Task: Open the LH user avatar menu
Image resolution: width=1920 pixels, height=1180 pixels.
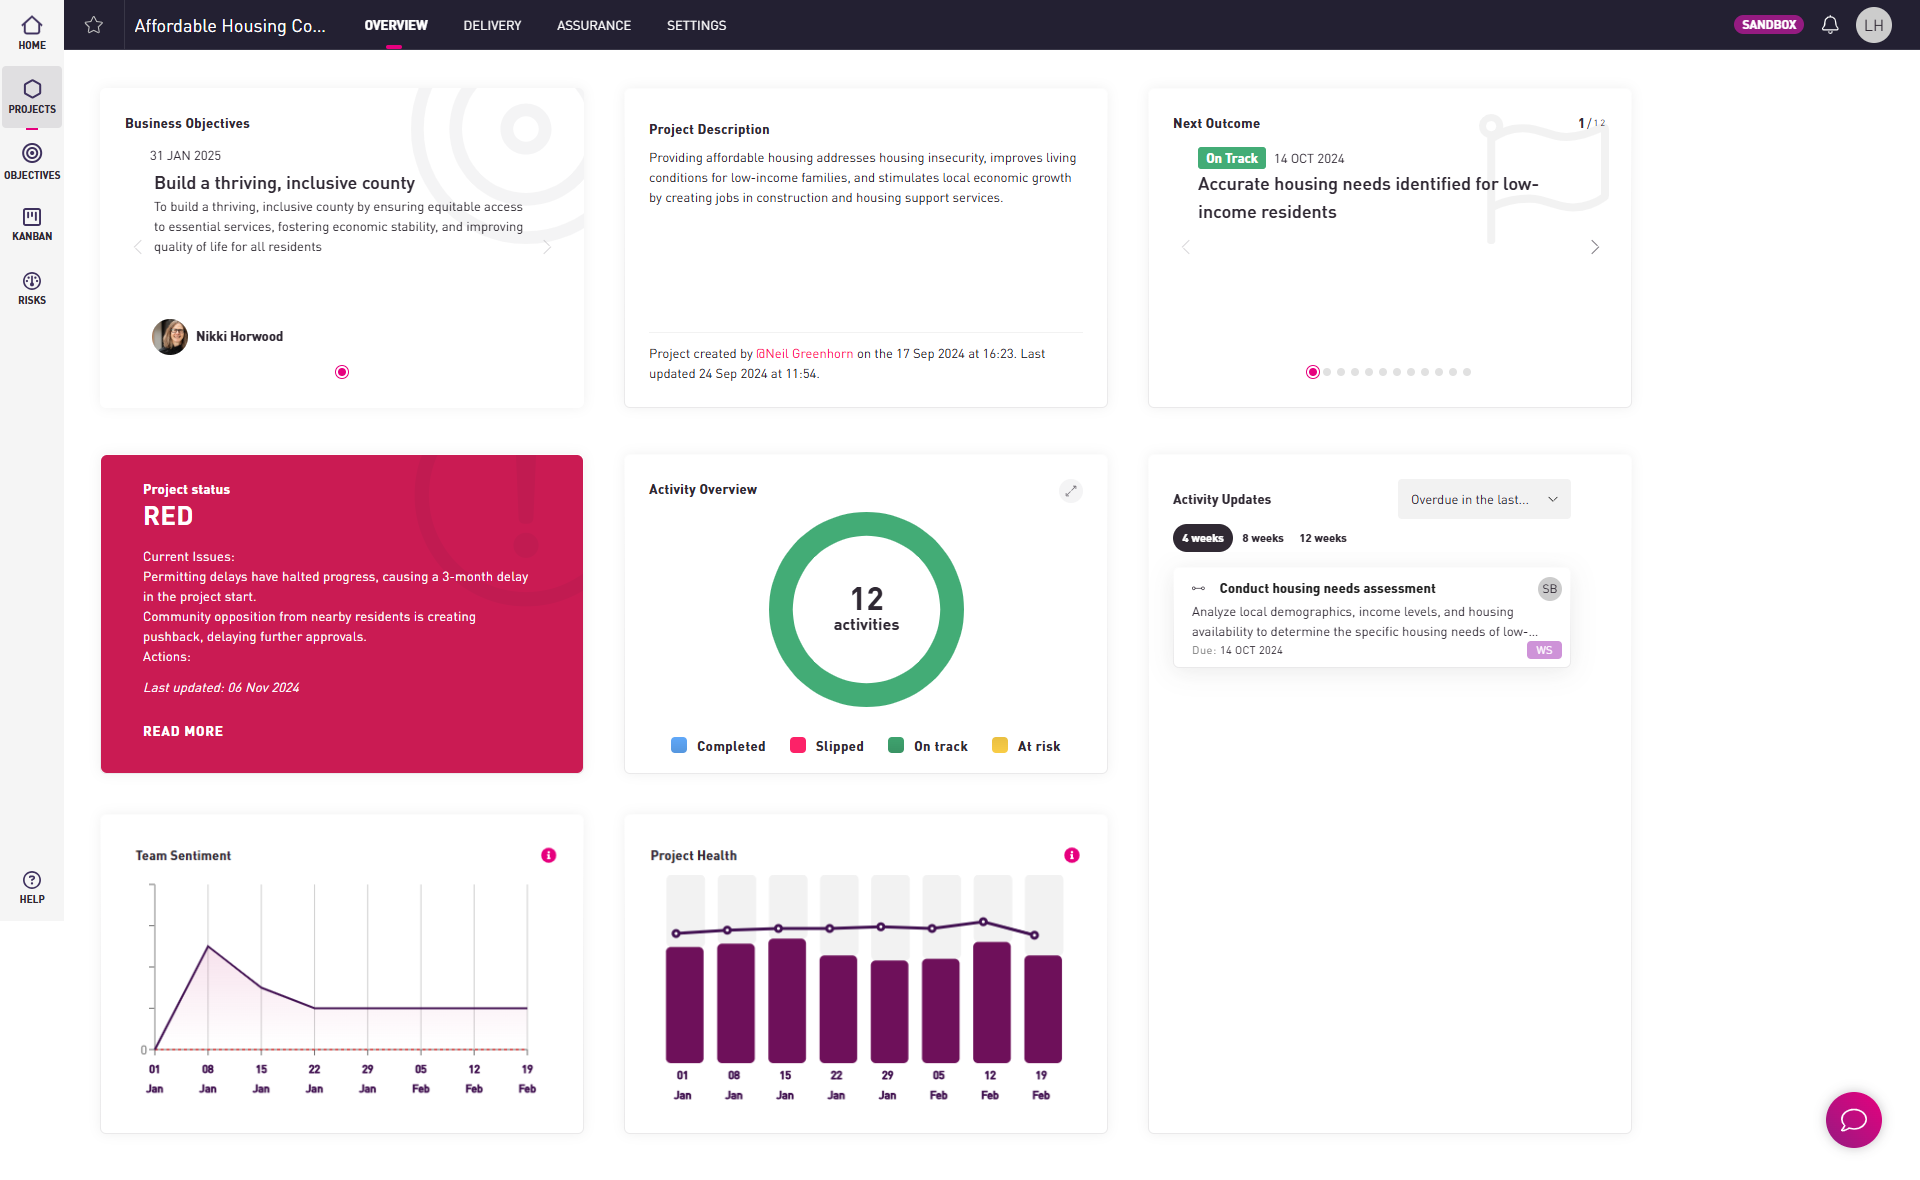Action: [1874, 25]
